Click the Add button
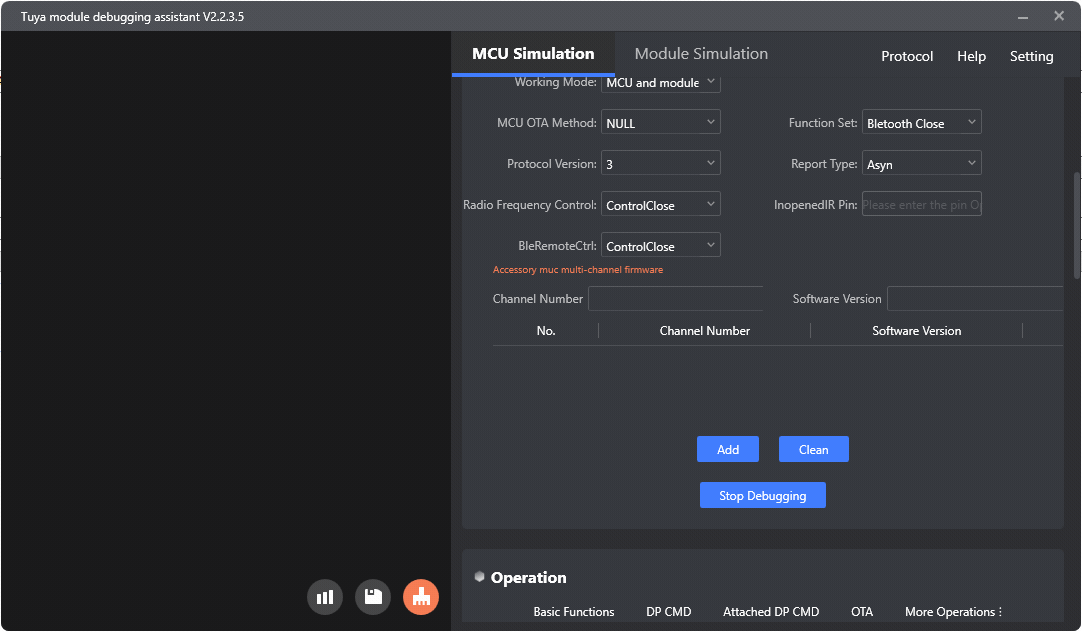Viewport: 1082px width, 632px height. (727, 448)
